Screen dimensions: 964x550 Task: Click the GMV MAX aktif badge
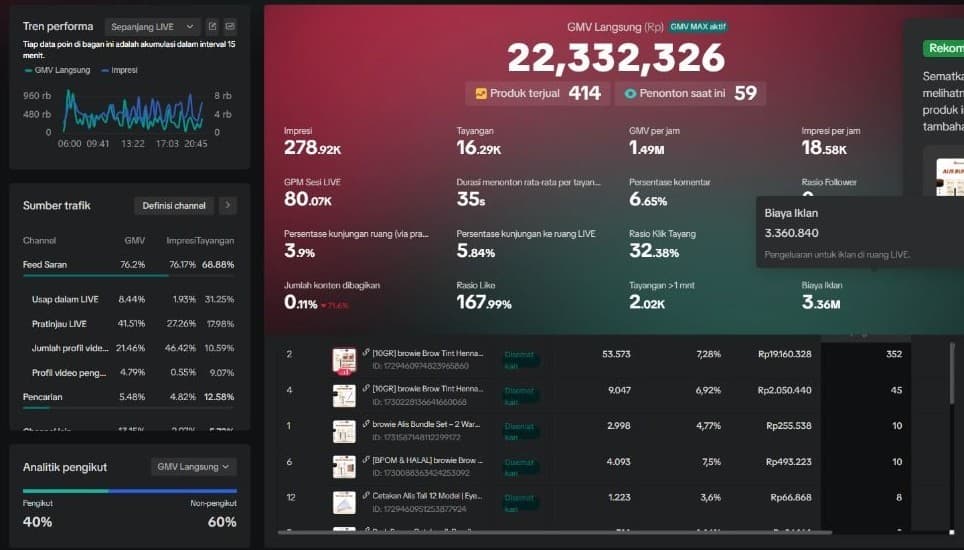tap(698, 26)
